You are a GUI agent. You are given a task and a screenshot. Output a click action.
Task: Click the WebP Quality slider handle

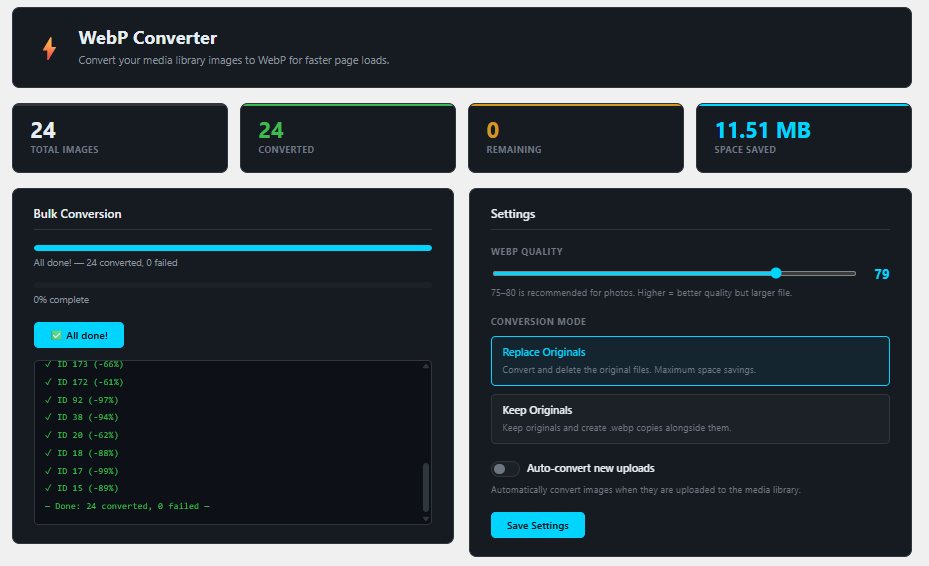[776, 273]
